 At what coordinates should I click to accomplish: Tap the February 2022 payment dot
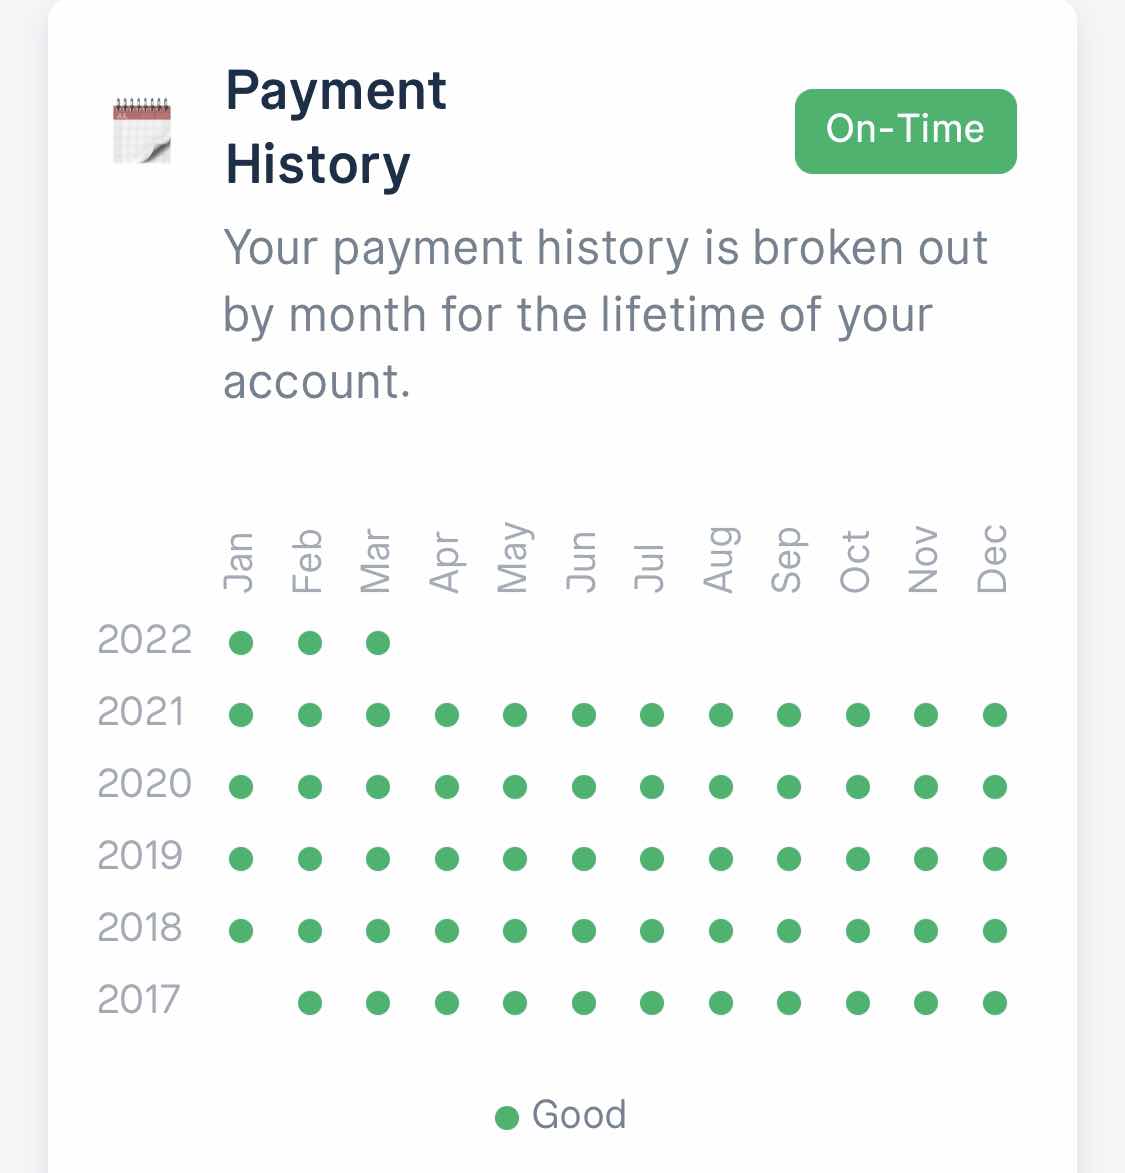(310, 643)
